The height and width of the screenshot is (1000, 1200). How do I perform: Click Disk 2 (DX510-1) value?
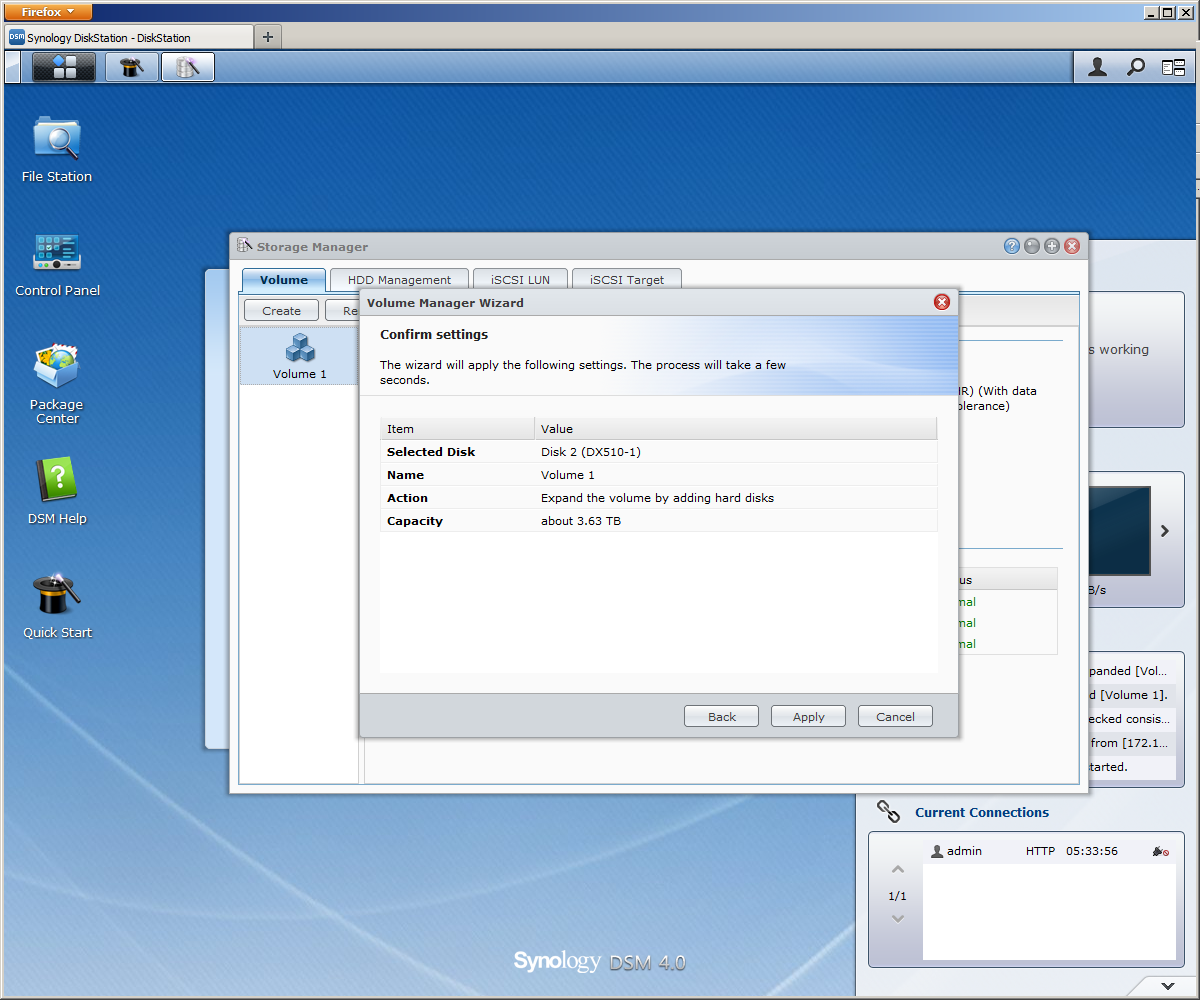coord(591,452)
